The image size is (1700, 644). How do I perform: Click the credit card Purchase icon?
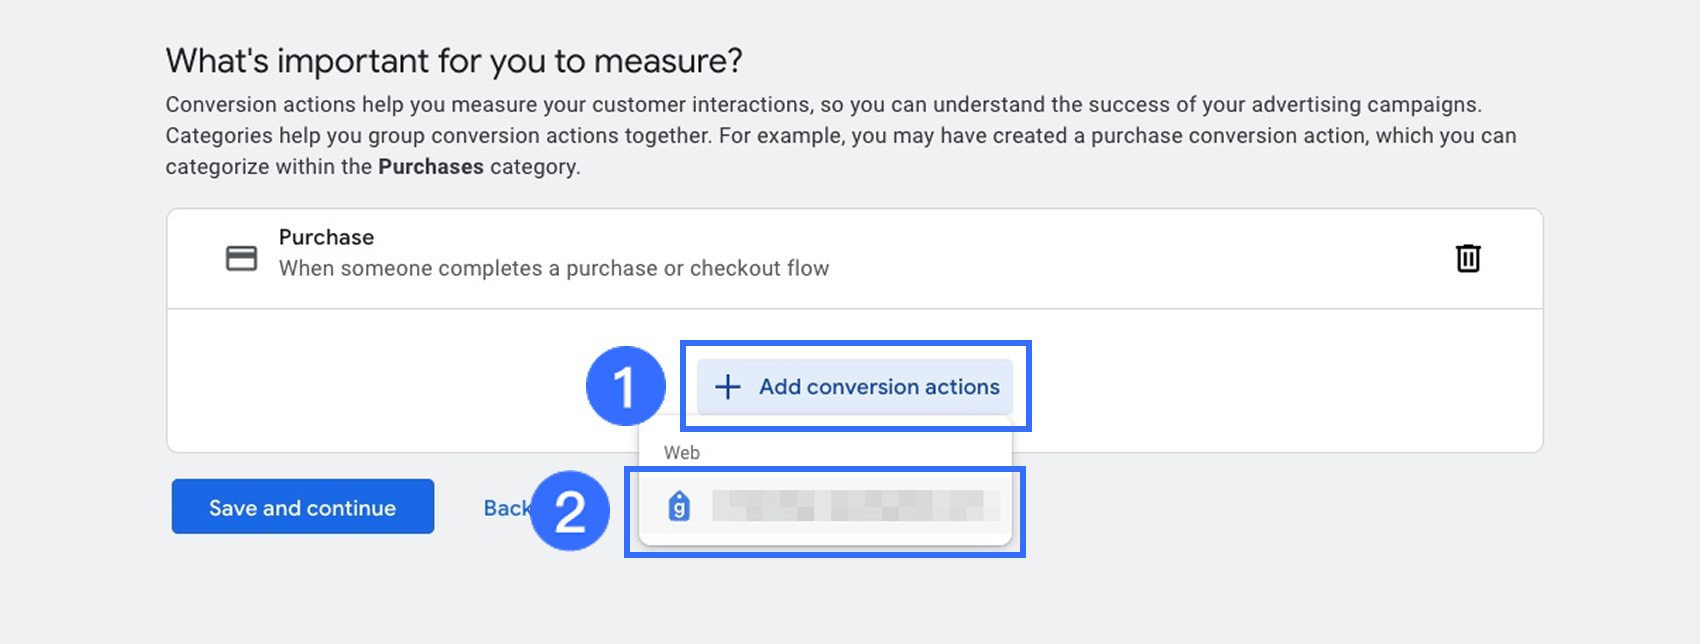tap(241, 258)
